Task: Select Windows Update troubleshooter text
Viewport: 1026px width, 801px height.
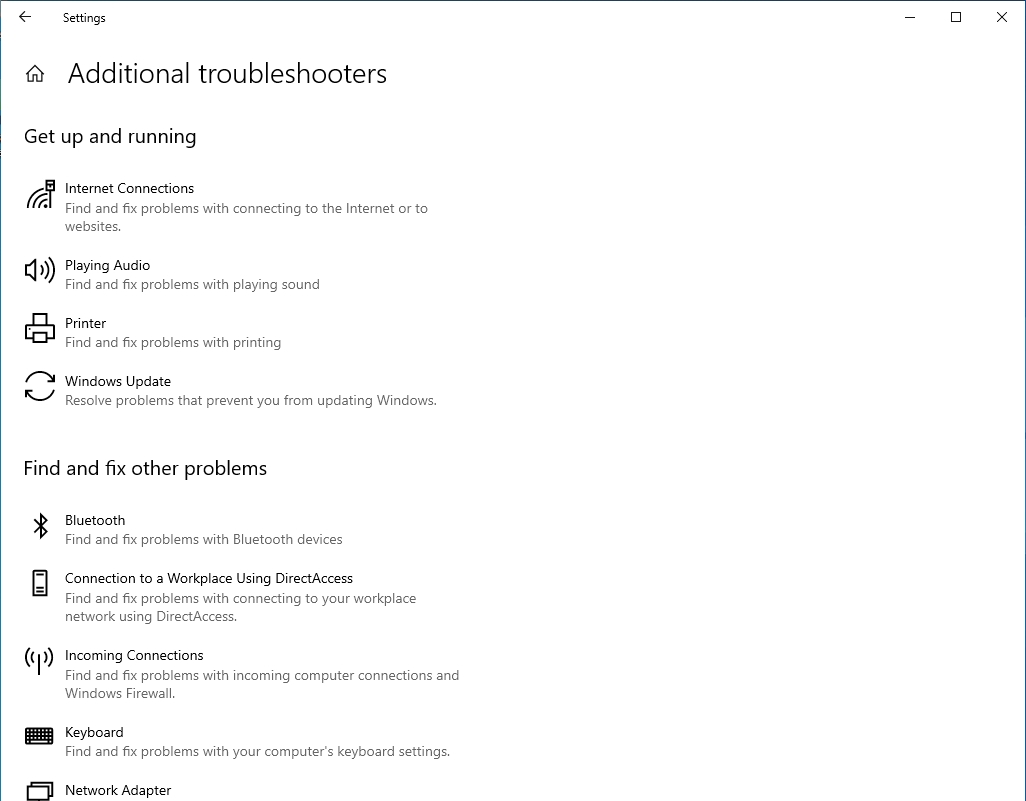Action: pyautogui.click(x=118, y=381)
